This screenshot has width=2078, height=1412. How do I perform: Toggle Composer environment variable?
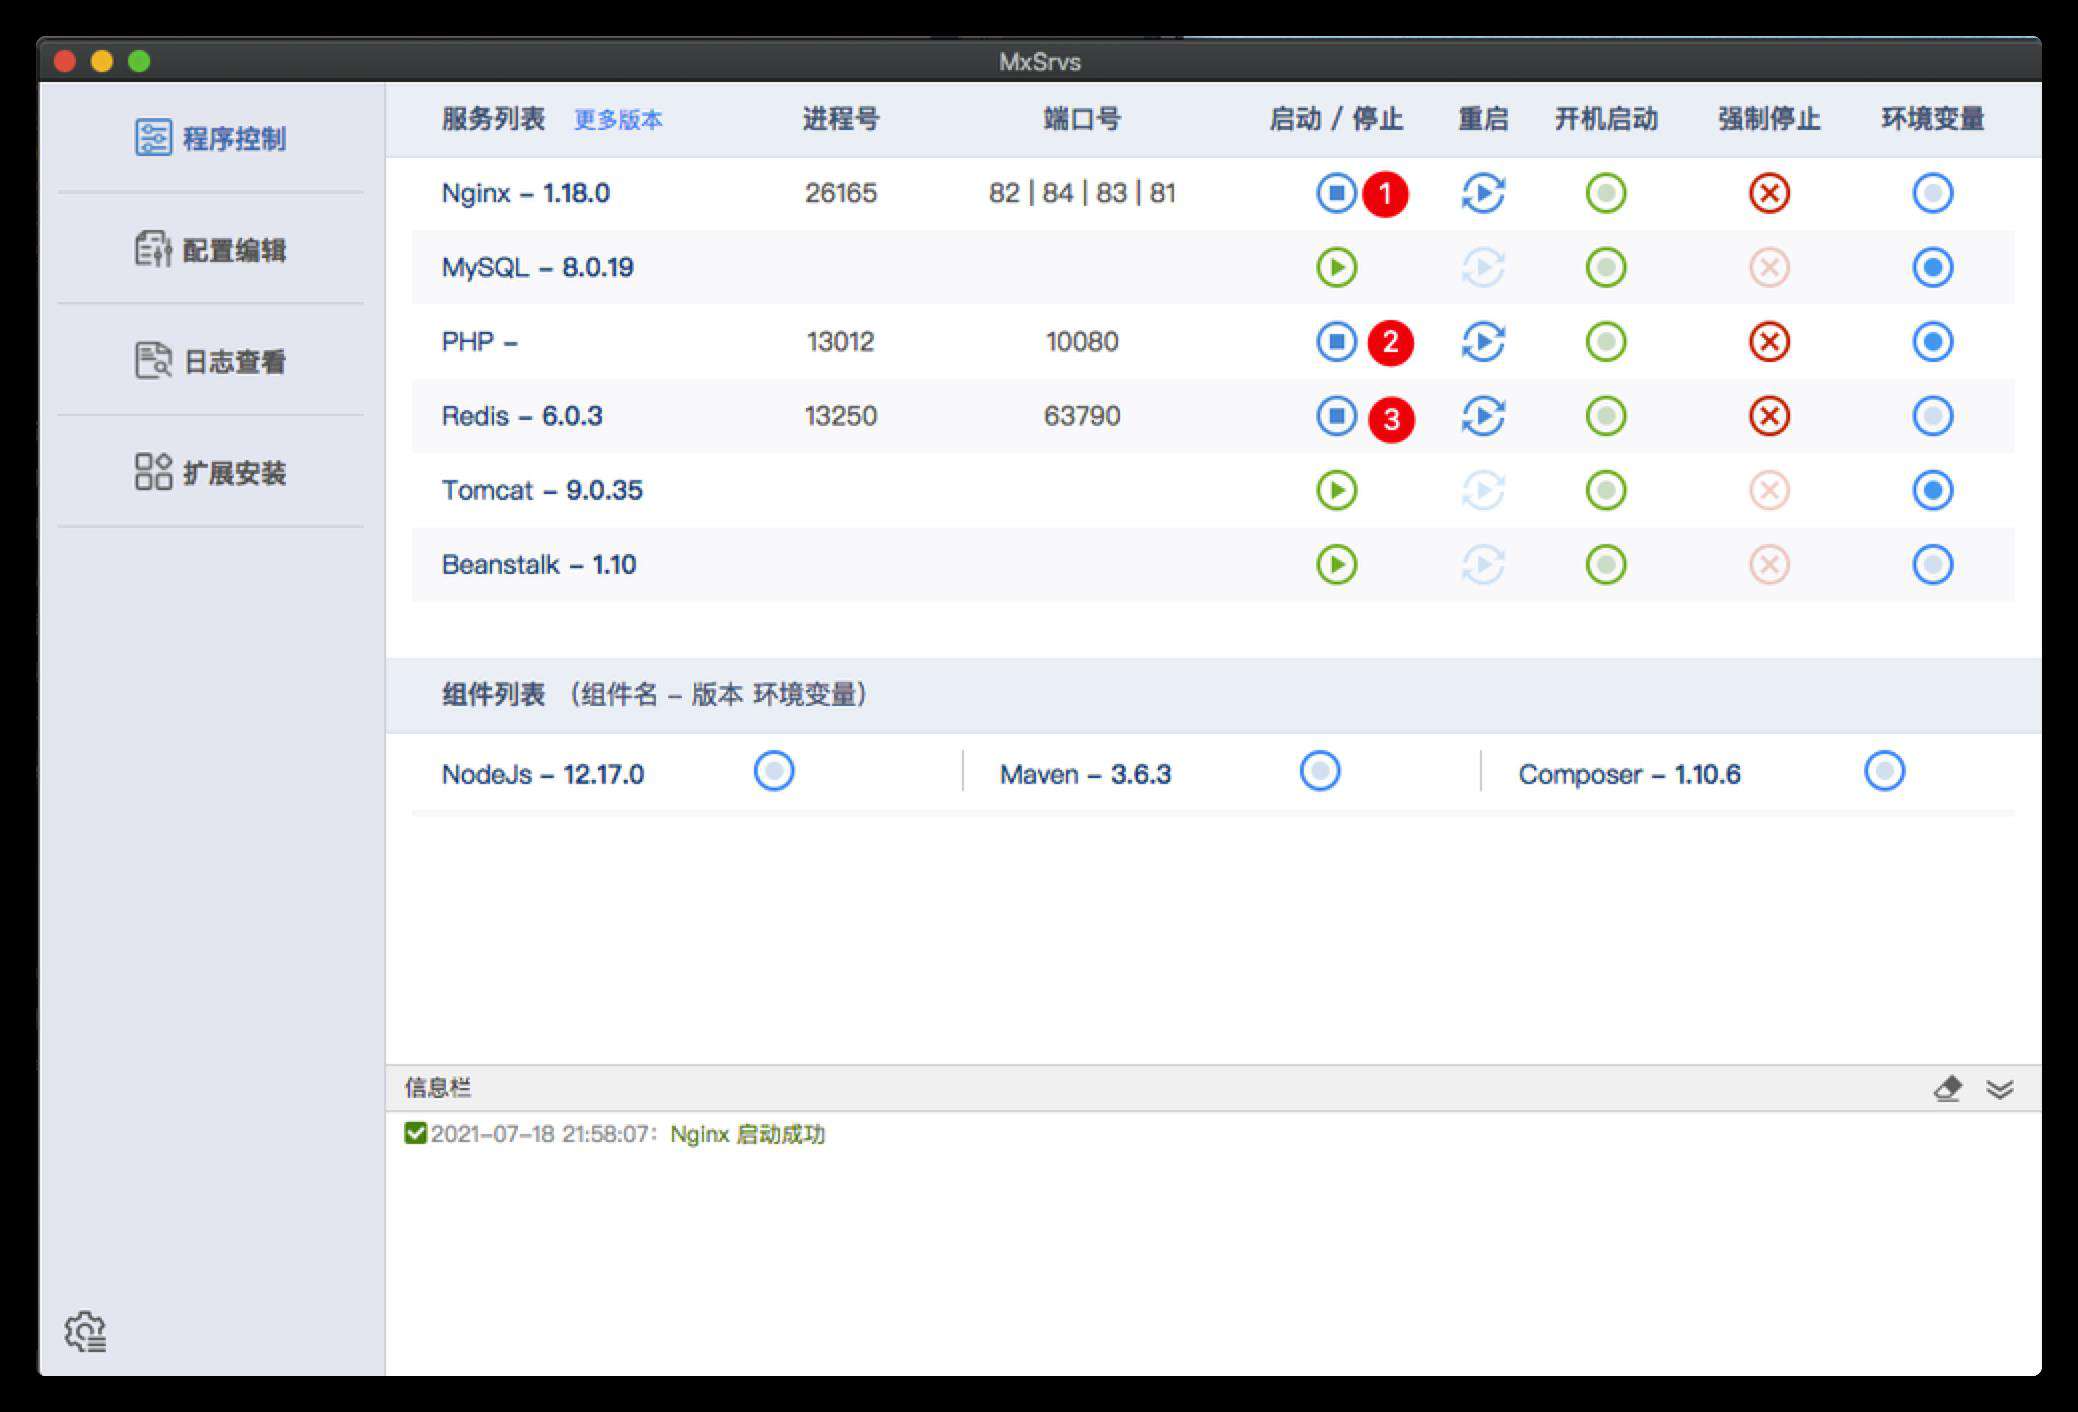click(1885, 771)
